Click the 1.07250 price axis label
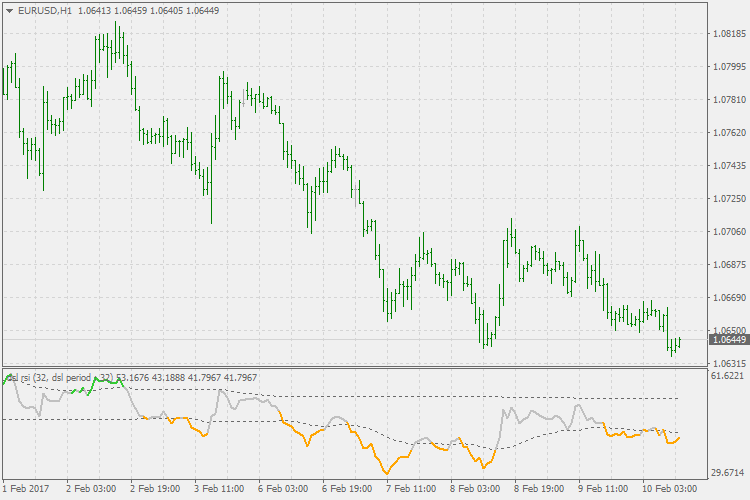The image size is (750, 500). (x=728, y=199)
